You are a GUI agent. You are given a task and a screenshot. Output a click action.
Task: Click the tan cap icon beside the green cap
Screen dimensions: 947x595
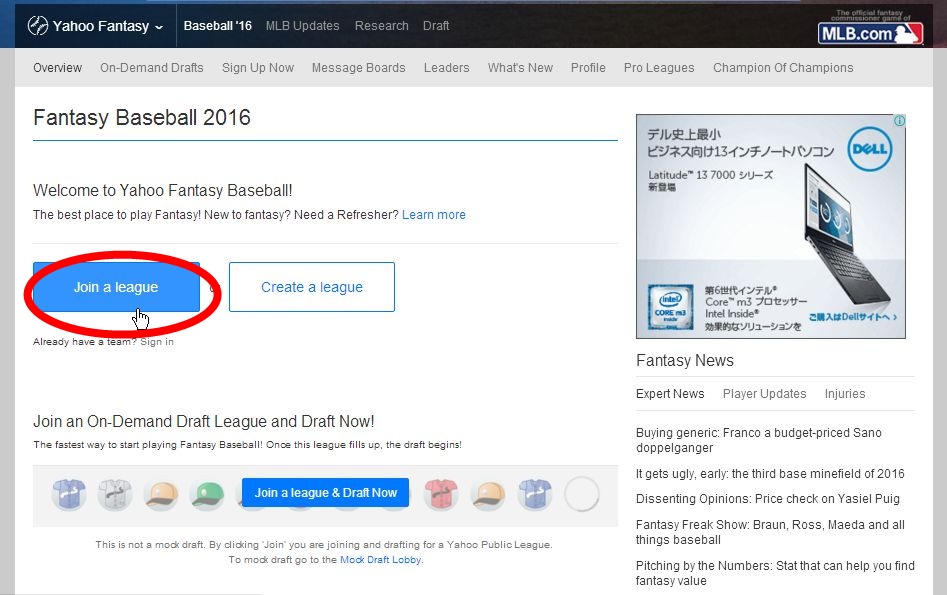(x=161, y=494)
